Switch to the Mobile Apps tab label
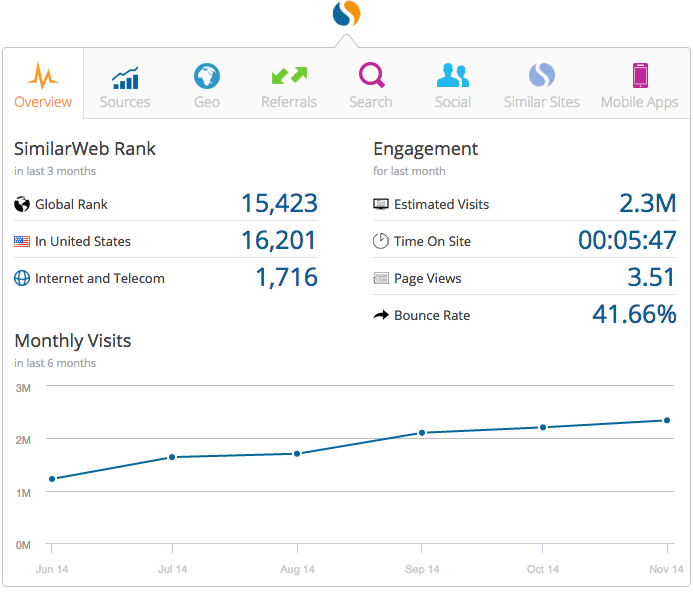Screen dimensions: 693x597 click(640, 103)
